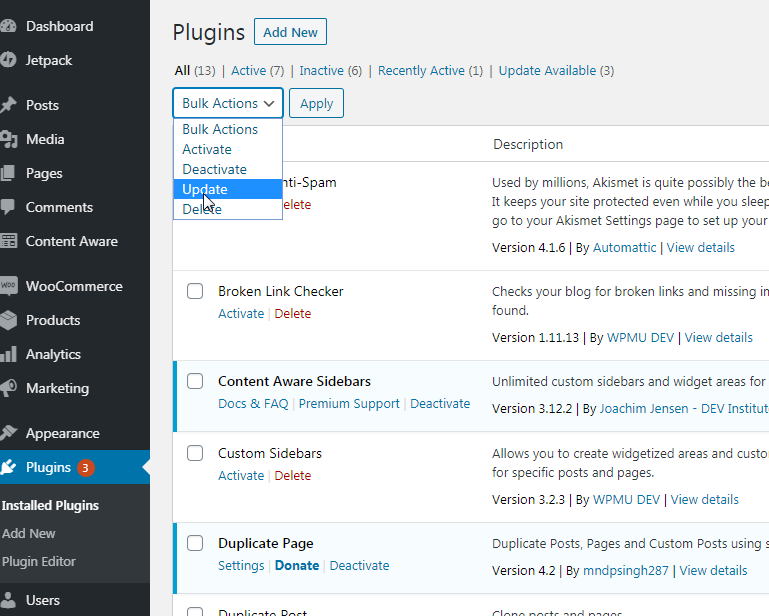
Task: Click the Jetpack icon in sidebar
Action: 8,60
